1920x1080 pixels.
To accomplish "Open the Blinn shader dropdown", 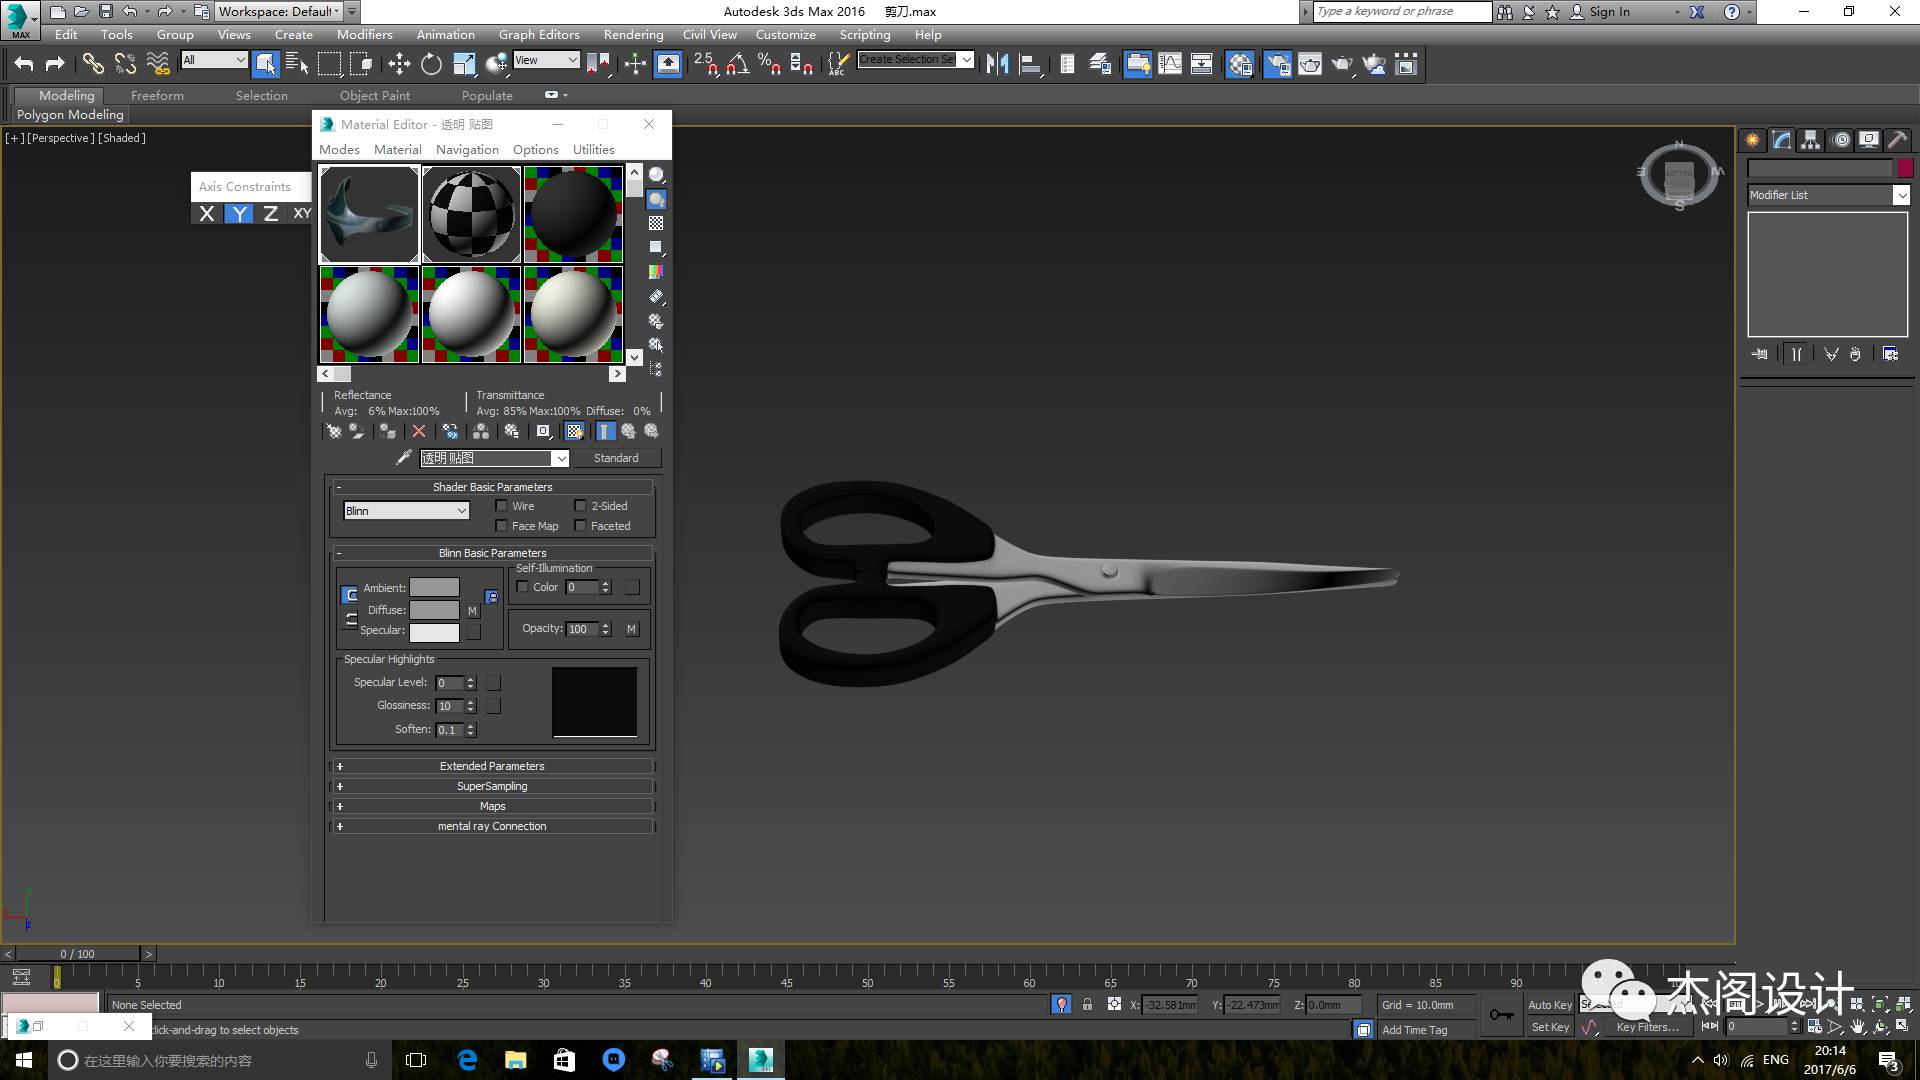I will (406, 511).
